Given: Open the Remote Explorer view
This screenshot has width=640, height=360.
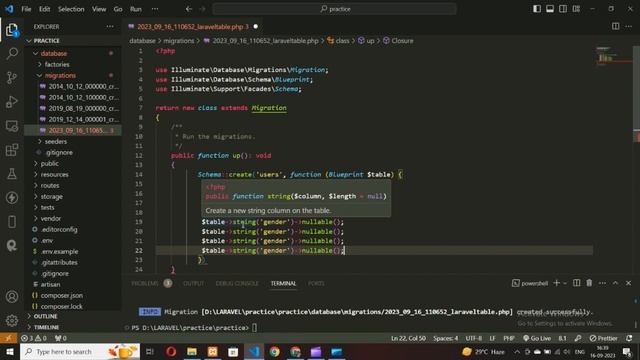Looking at the screenshot, I should [x=12, y=126].
